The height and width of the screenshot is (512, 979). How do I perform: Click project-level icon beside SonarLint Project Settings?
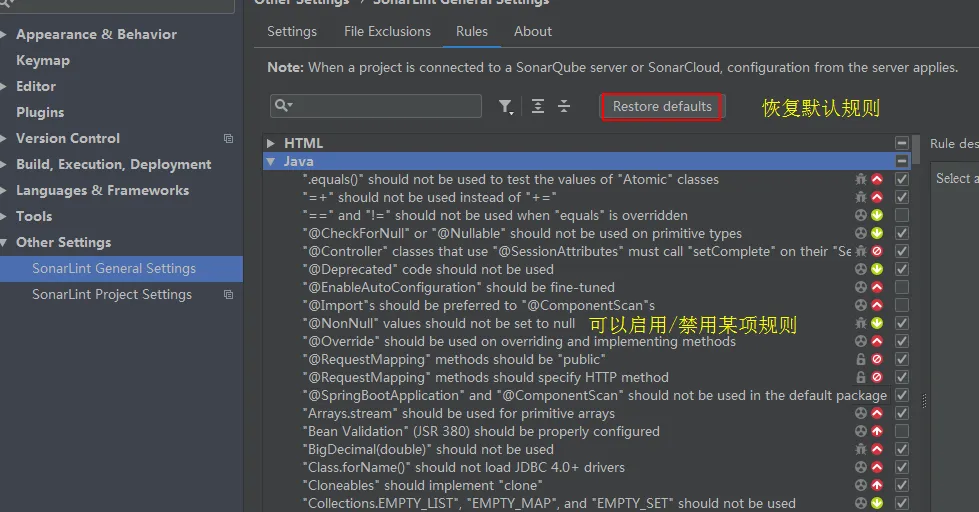(x=229, y=295)
